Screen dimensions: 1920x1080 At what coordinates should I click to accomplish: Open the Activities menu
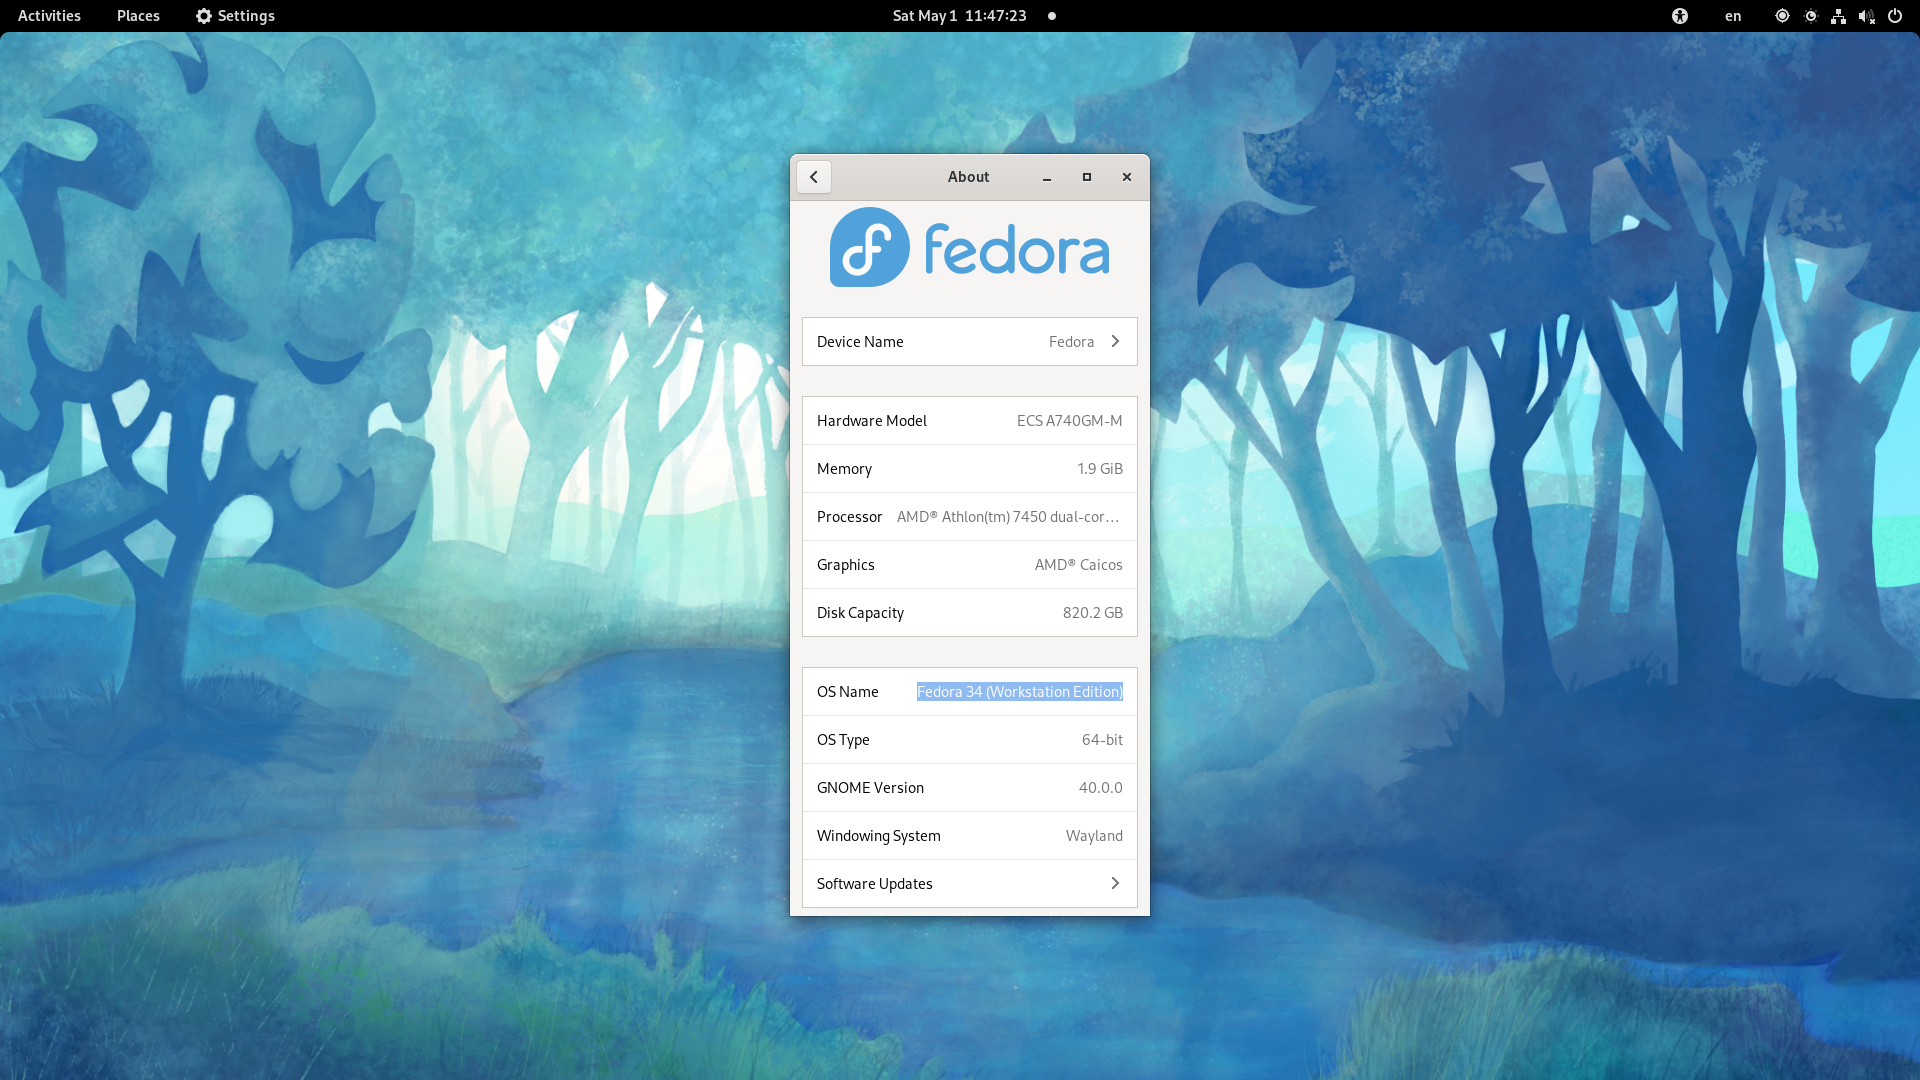[x=49, y=15]
